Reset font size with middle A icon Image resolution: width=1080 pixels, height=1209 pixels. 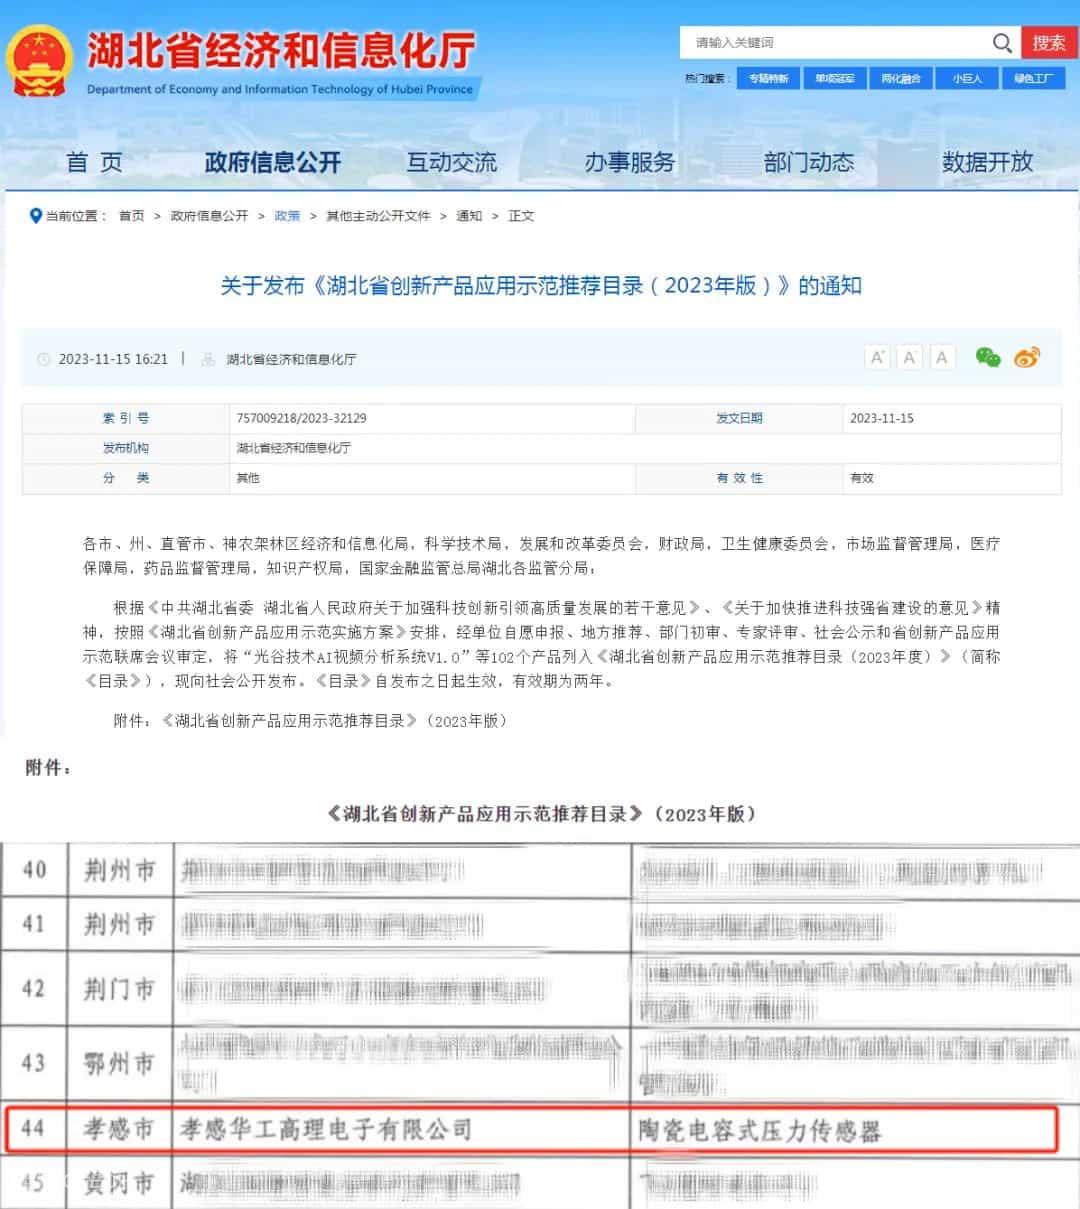tap(909, 358)
